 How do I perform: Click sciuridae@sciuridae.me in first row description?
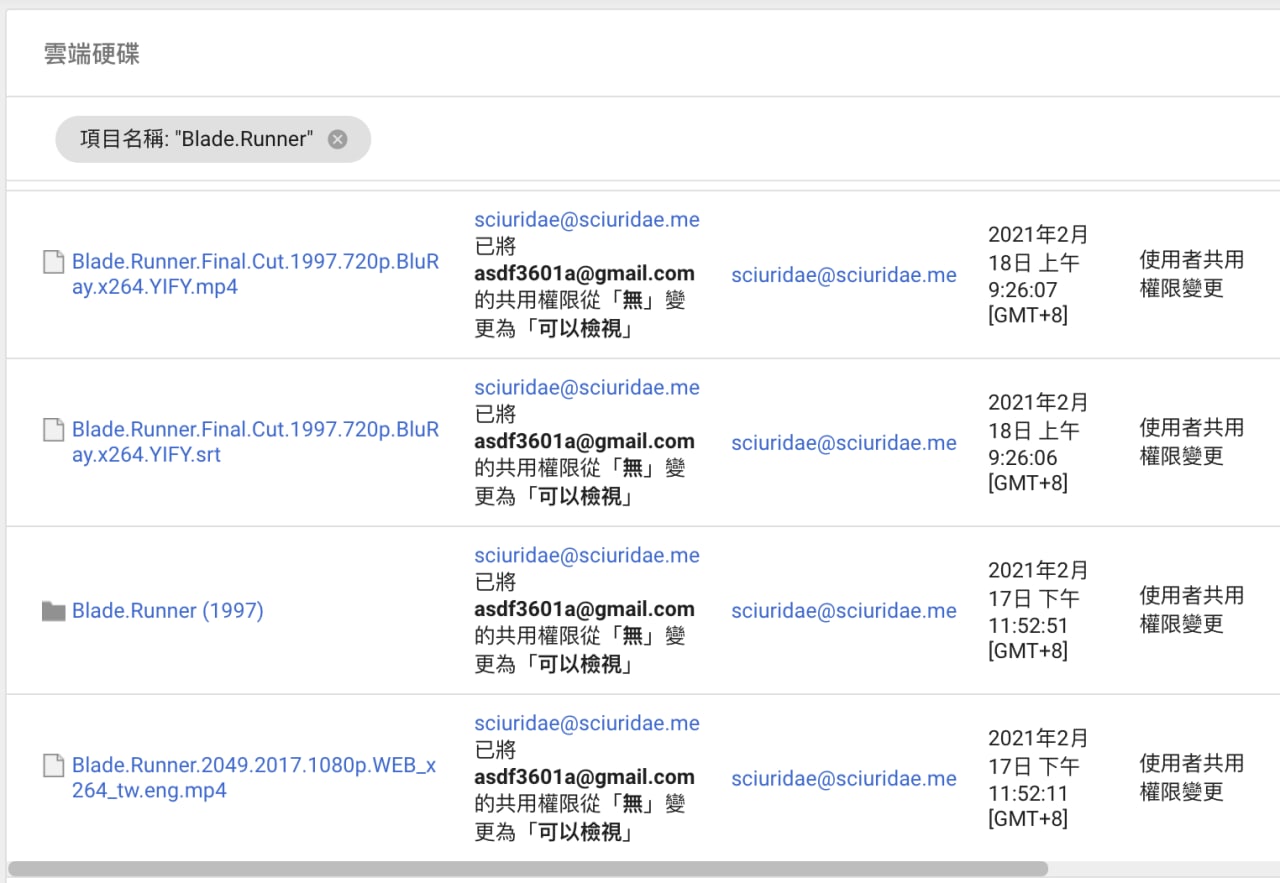pyautogui.click(x=587, y=219)
